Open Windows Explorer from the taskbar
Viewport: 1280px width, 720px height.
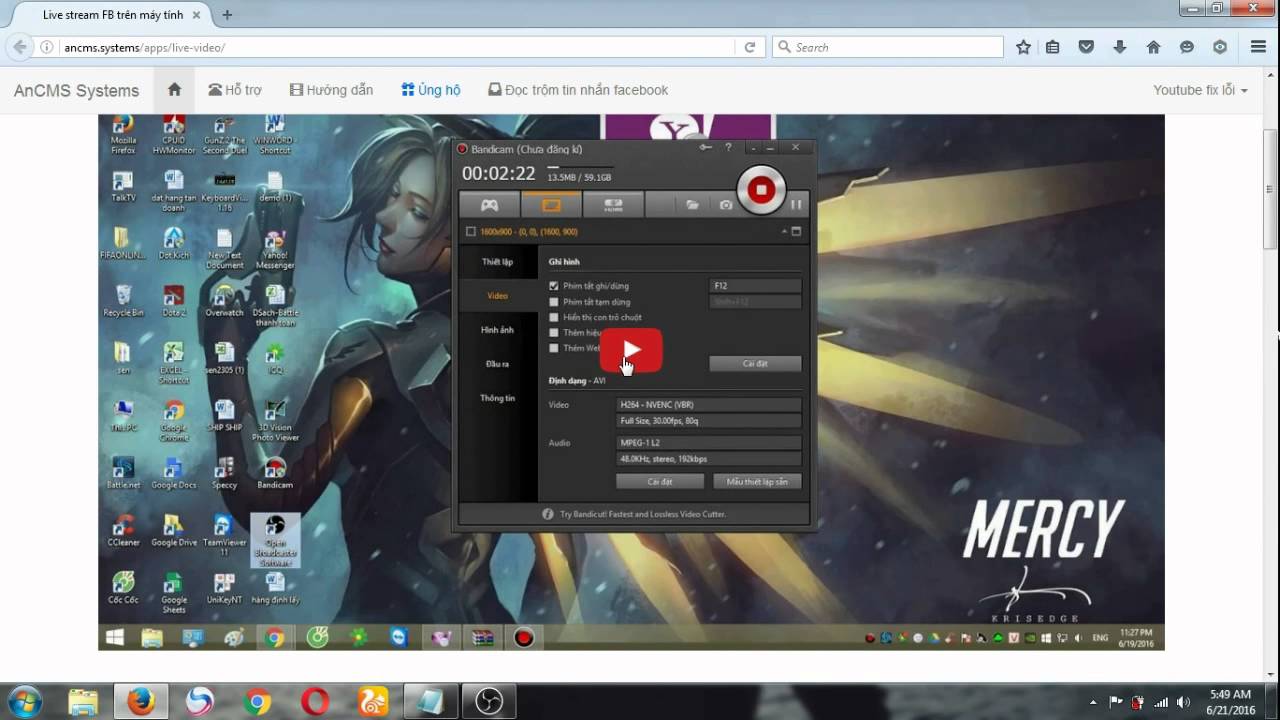coord(83,702)
